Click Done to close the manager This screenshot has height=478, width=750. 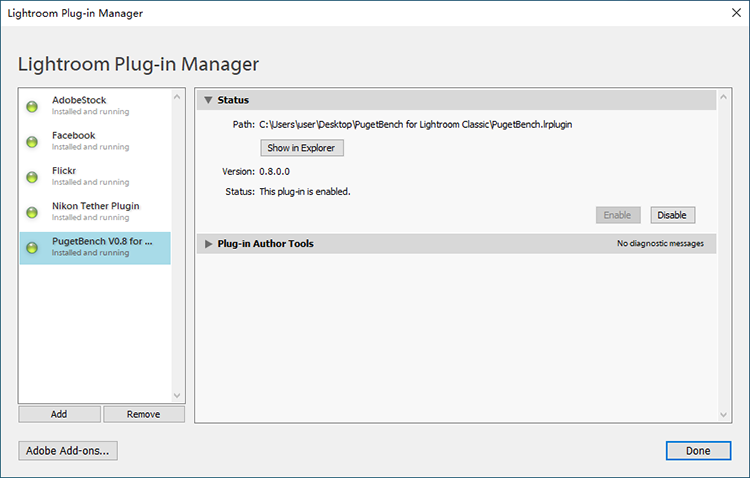pyautogui.click(x=698, y=451)
